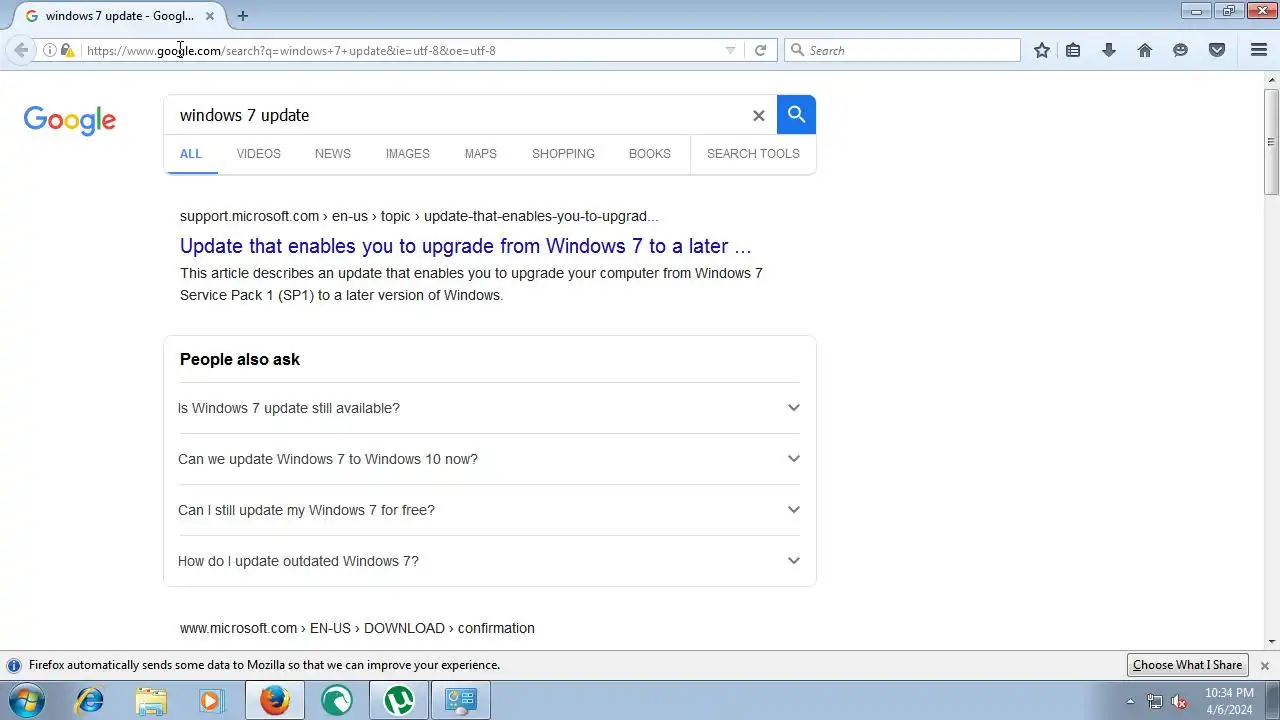This screenshot has height=720, width=1280.
Task: Expand "Can I still update my Windows 7 for free?"
Action: coord(489,510)
